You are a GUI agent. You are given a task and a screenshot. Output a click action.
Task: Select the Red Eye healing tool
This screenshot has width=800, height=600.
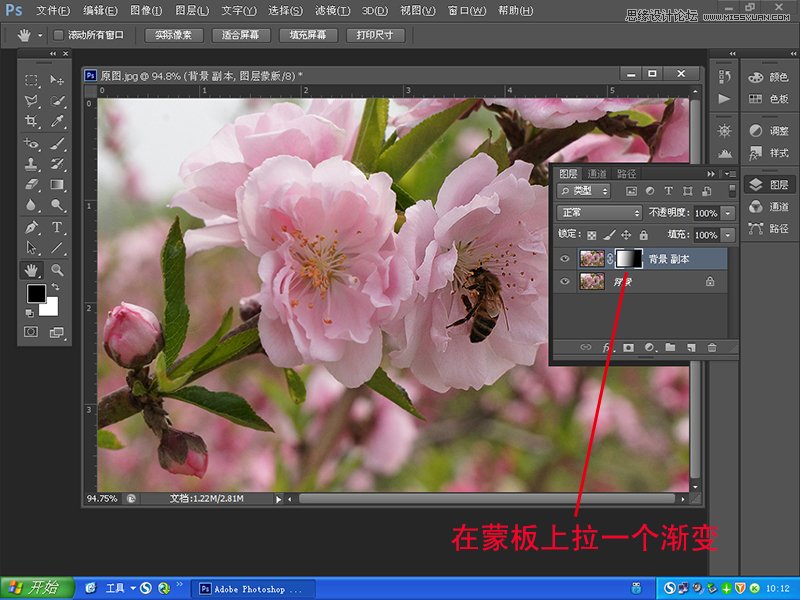coord(32,143)
